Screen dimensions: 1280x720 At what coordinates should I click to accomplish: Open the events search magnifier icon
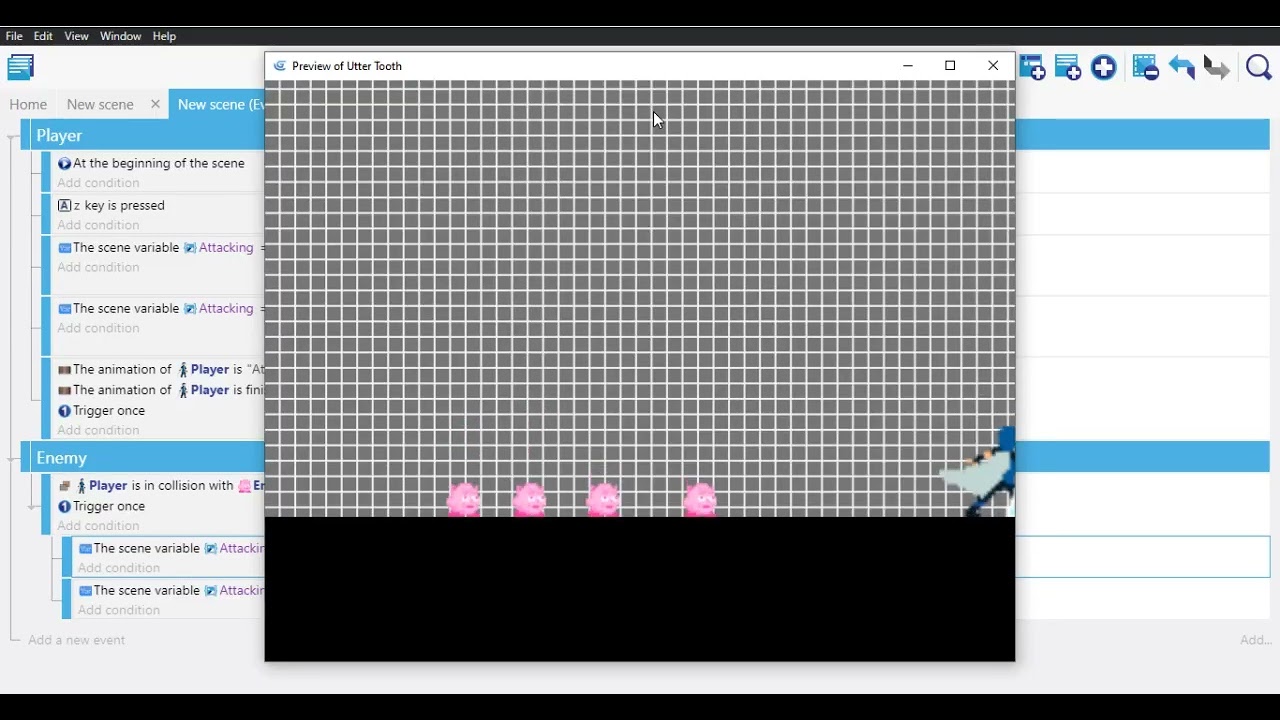coord(1259,67)
